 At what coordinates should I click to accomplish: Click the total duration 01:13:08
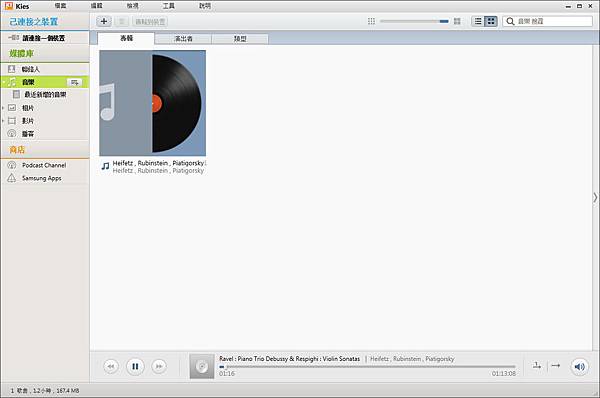(504, 374)
